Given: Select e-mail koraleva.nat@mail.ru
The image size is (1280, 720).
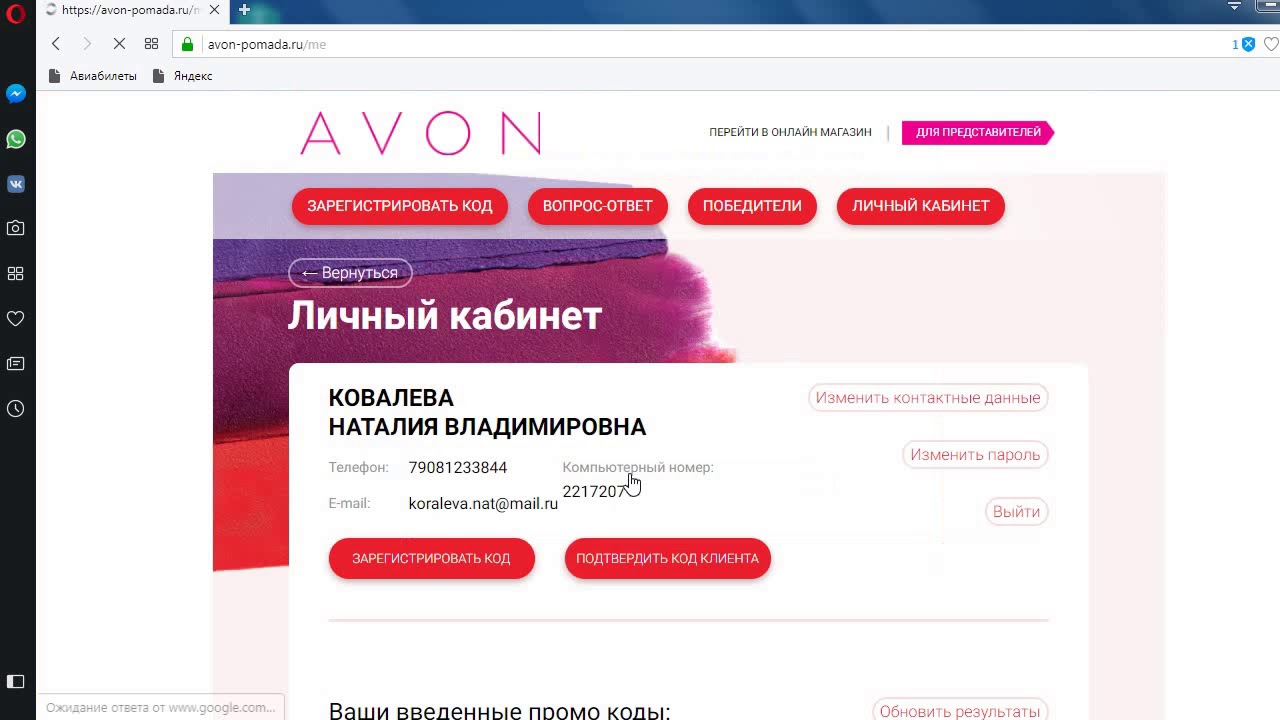Looking at the screenshot, I should [x=483, y=503].
